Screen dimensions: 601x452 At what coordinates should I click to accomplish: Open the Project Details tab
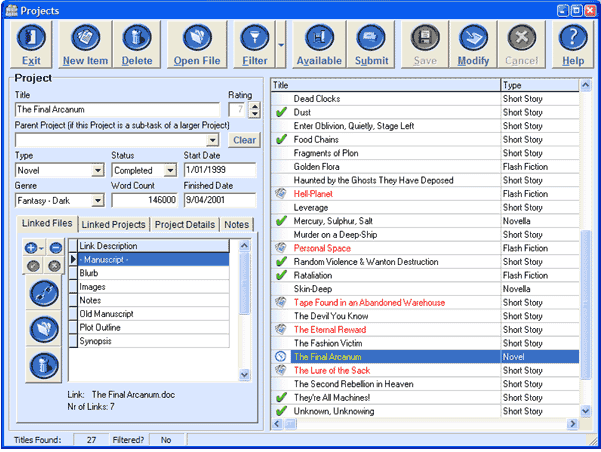click(185, 224)
